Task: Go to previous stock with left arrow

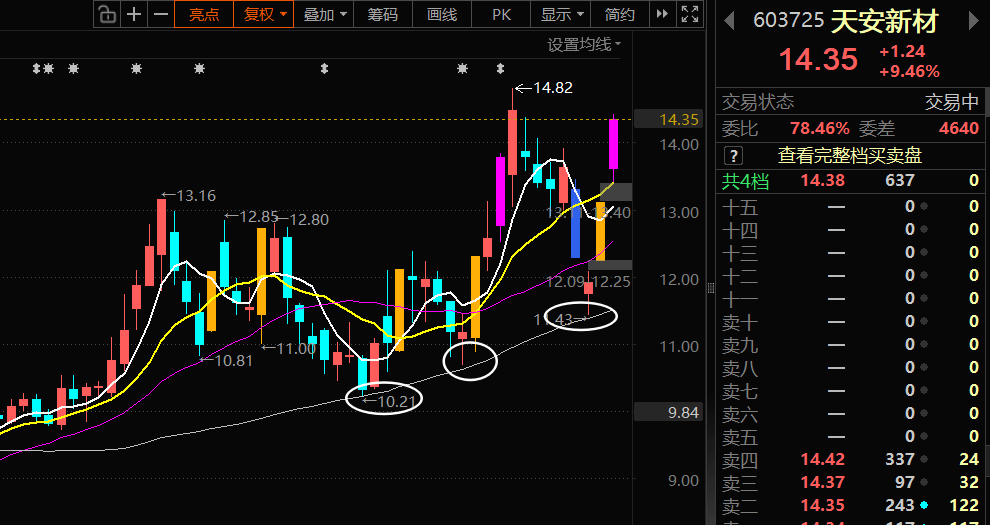Action: point(729,21)
